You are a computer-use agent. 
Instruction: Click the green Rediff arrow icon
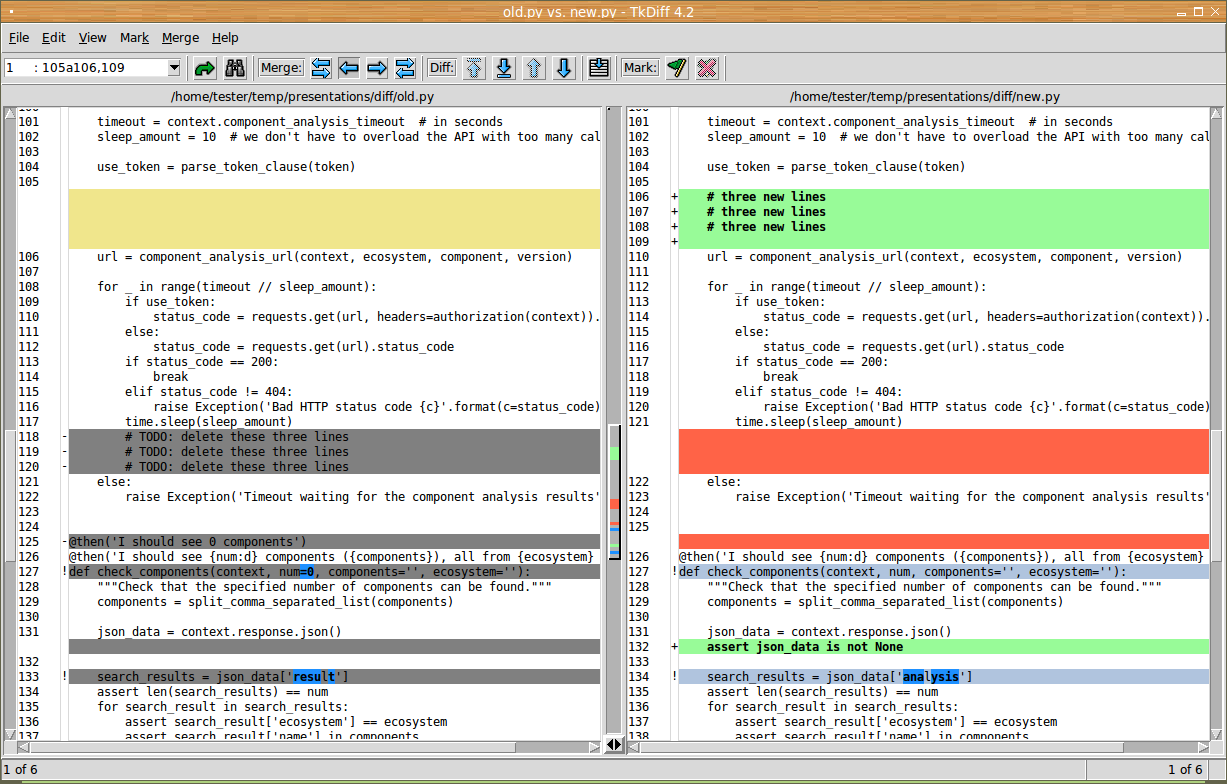coord(205,68)
